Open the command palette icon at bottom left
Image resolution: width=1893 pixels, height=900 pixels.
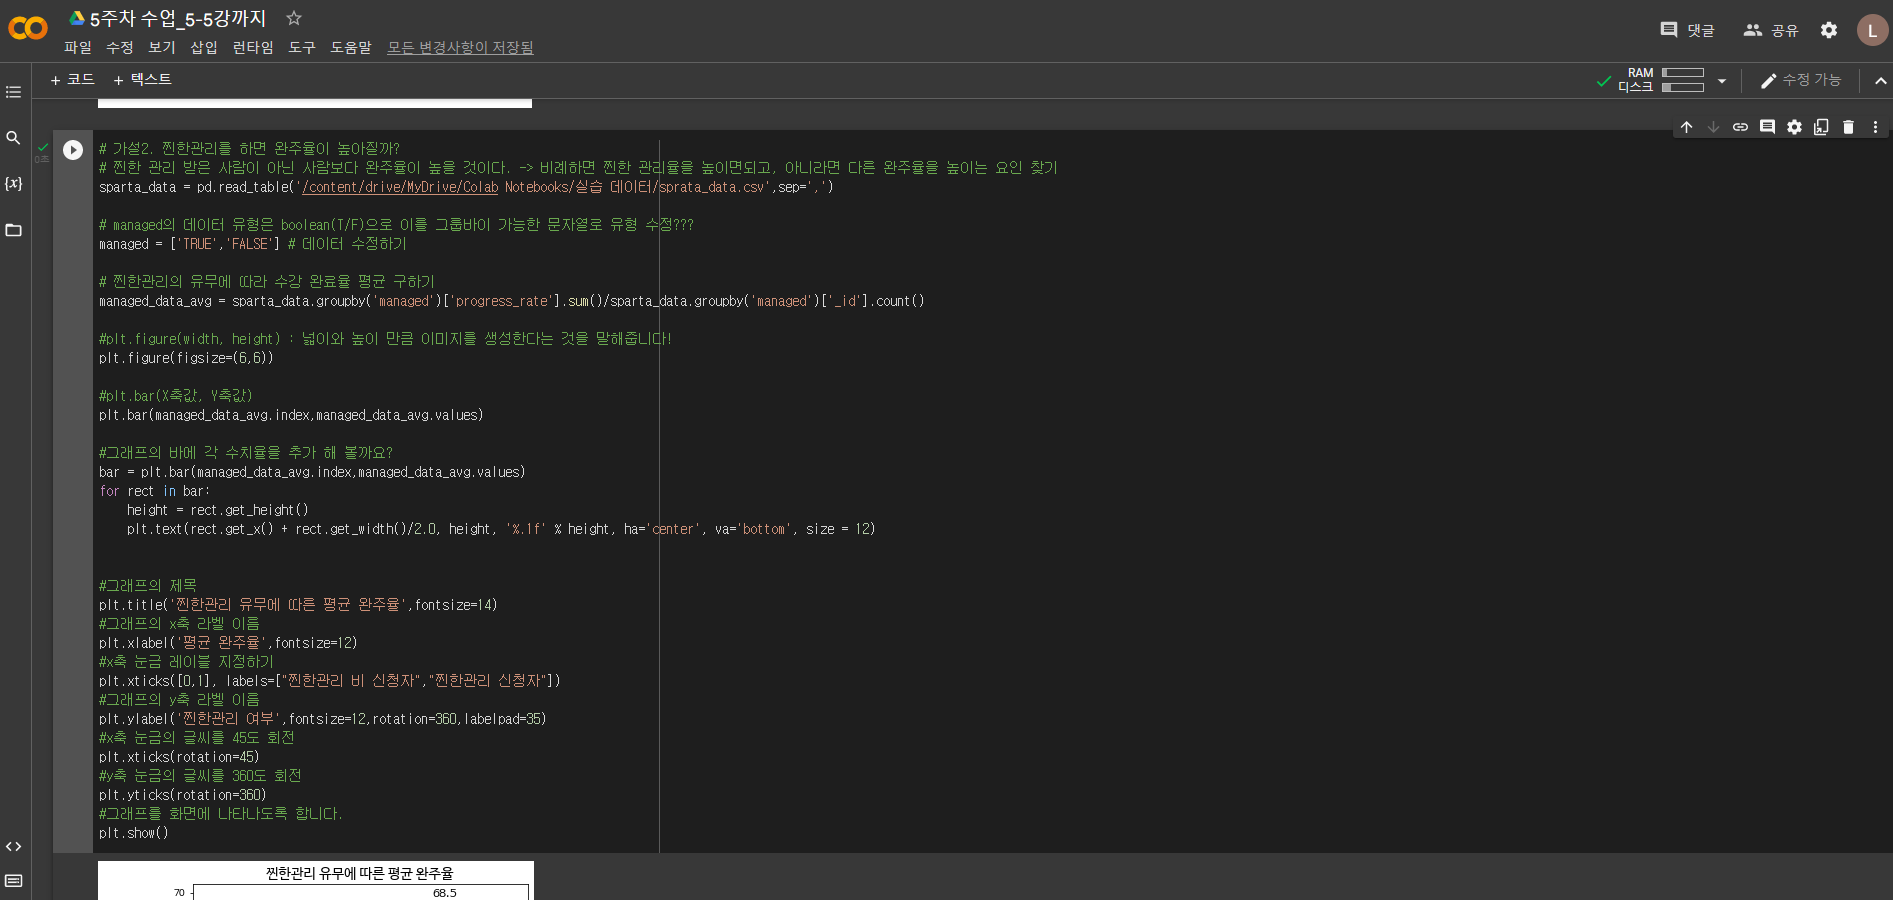point(13,881)
